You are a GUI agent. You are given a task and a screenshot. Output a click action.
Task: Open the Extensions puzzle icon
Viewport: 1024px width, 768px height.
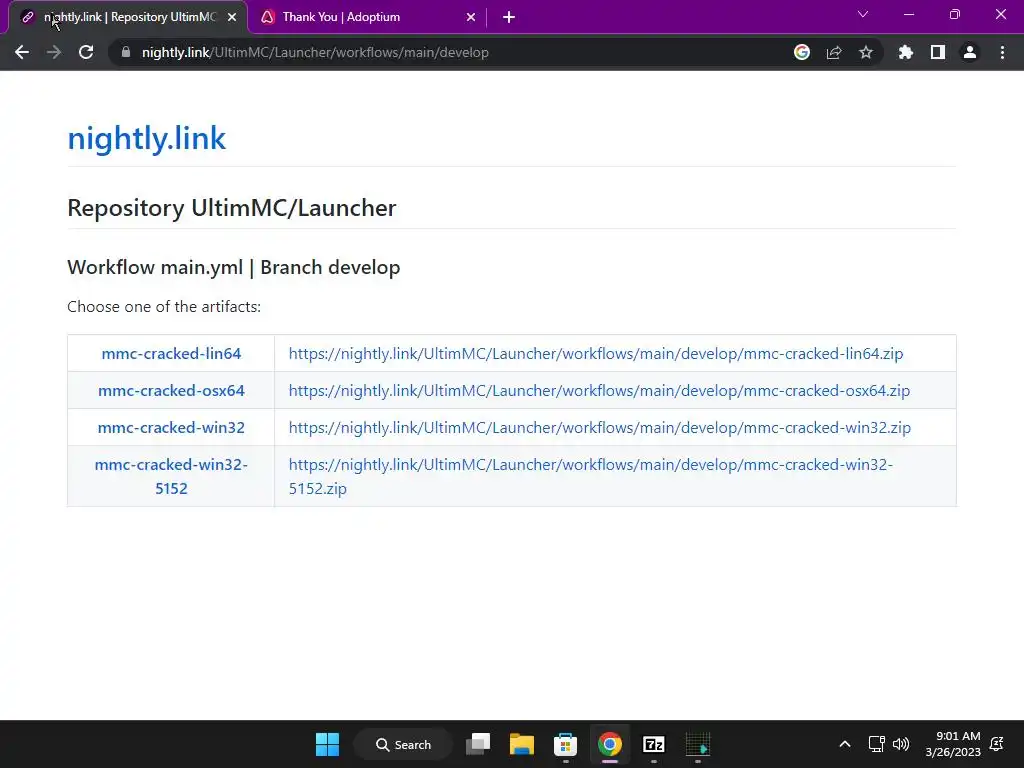coord(906,52)
